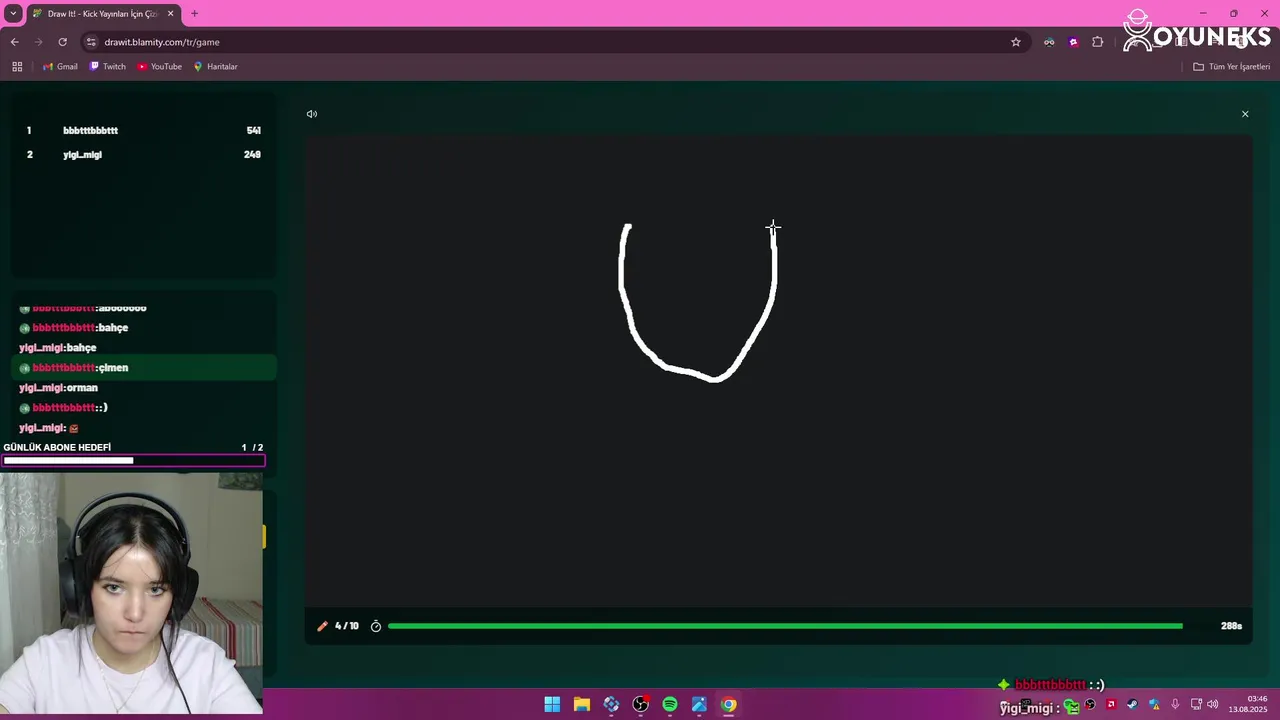This screenshot has height=720, width=1280.
Task: Click the score 541
Action: [x=253, y=130]
